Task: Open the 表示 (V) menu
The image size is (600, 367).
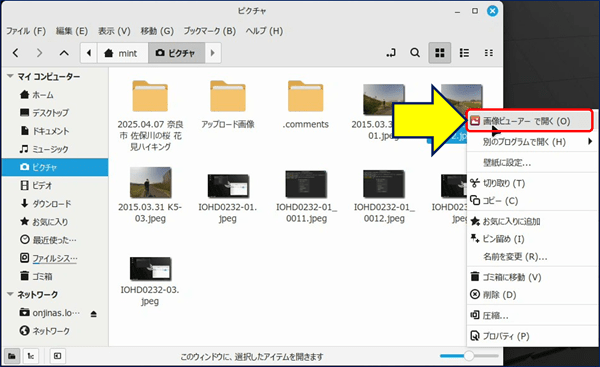Action: (114, 31)
